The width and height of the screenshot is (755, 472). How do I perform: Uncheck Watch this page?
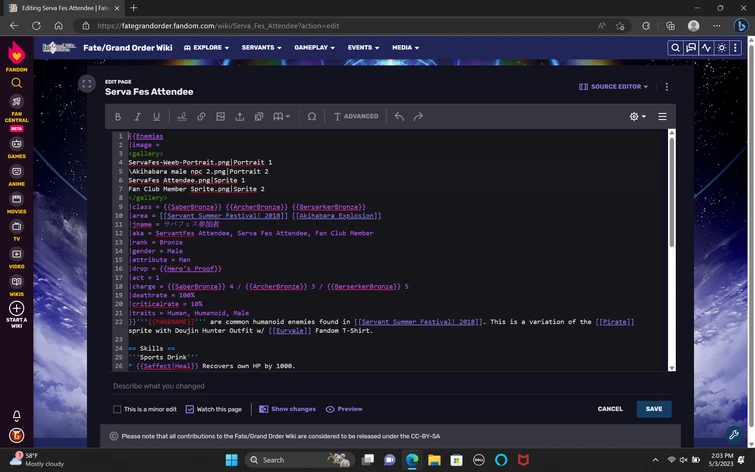point(190,409)
